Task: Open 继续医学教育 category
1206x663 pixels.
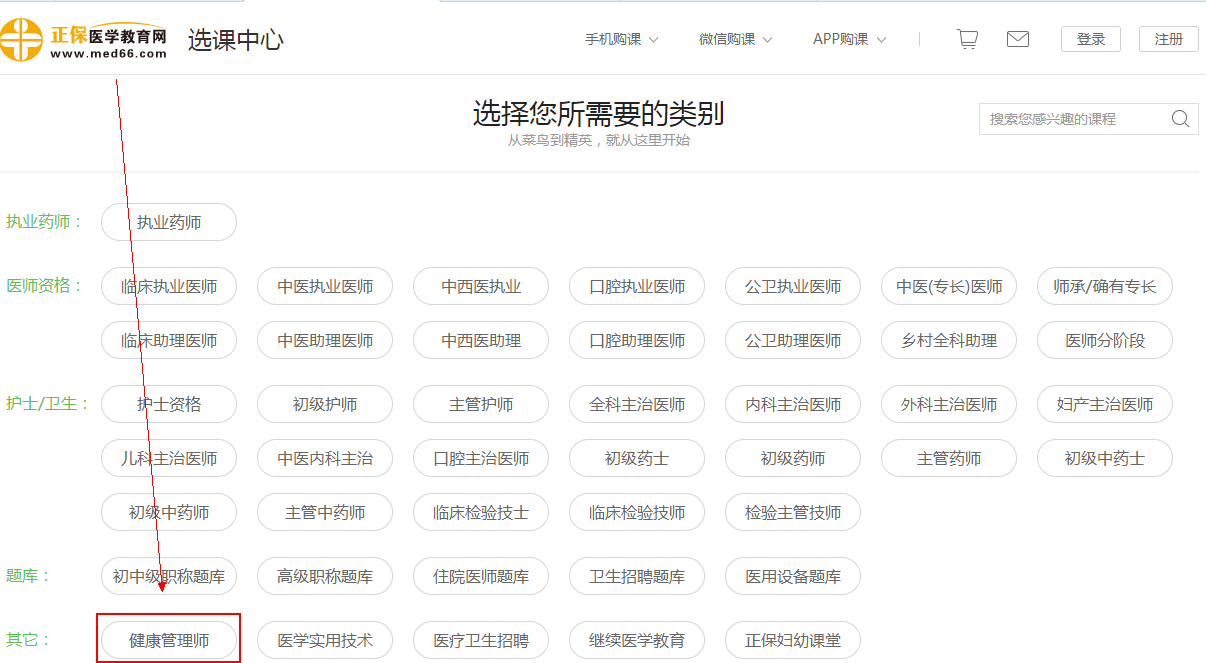Action: coord(637,640)
